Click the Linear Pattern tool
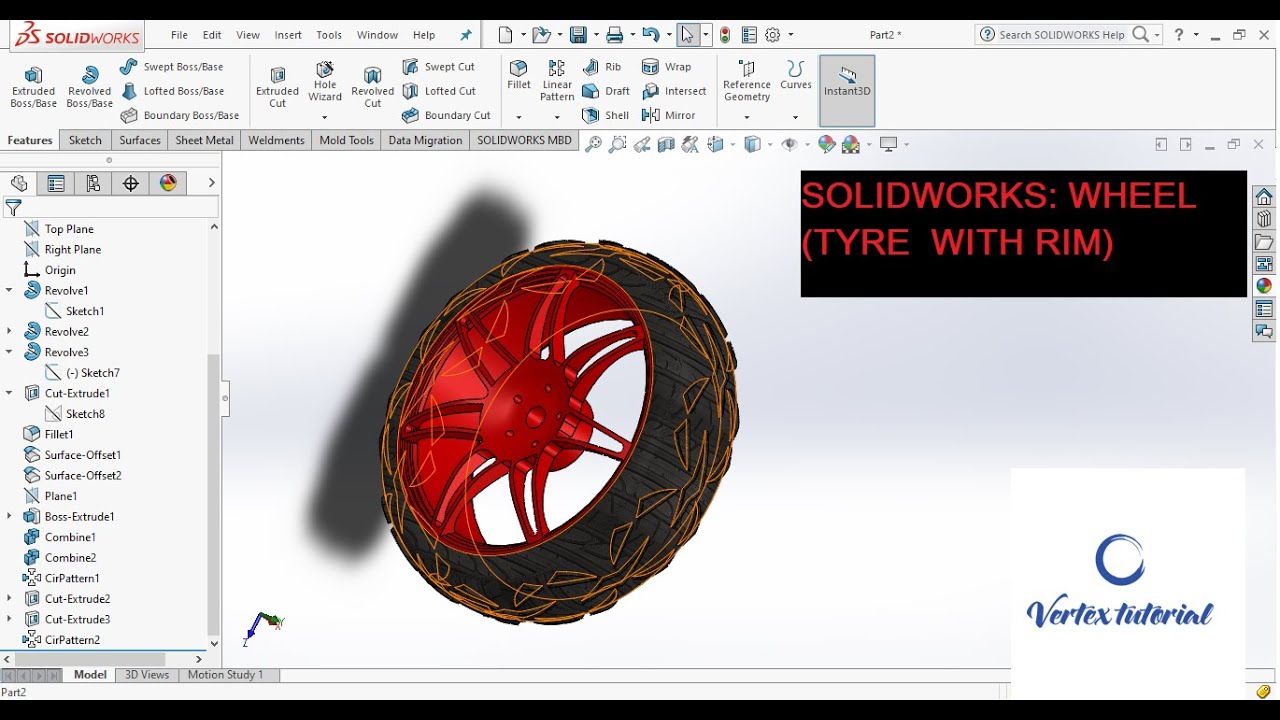The image size is (1280, 720). 557,81
